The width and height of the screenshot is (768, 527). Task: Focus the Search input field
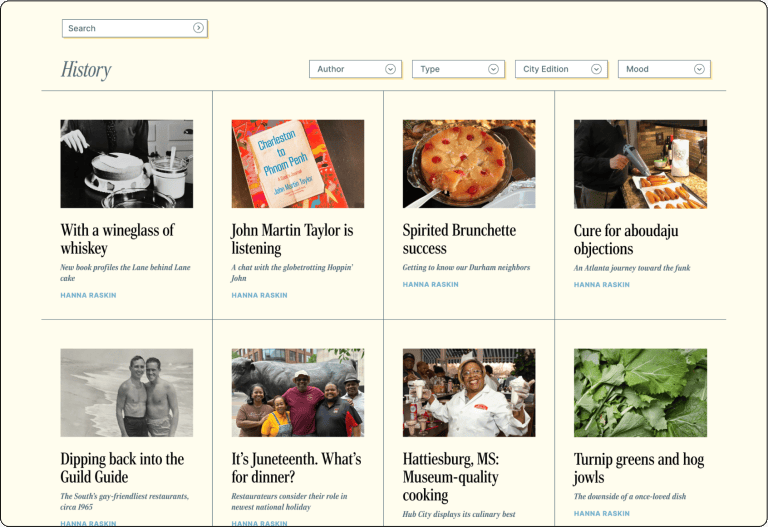(x=135, y=28)
